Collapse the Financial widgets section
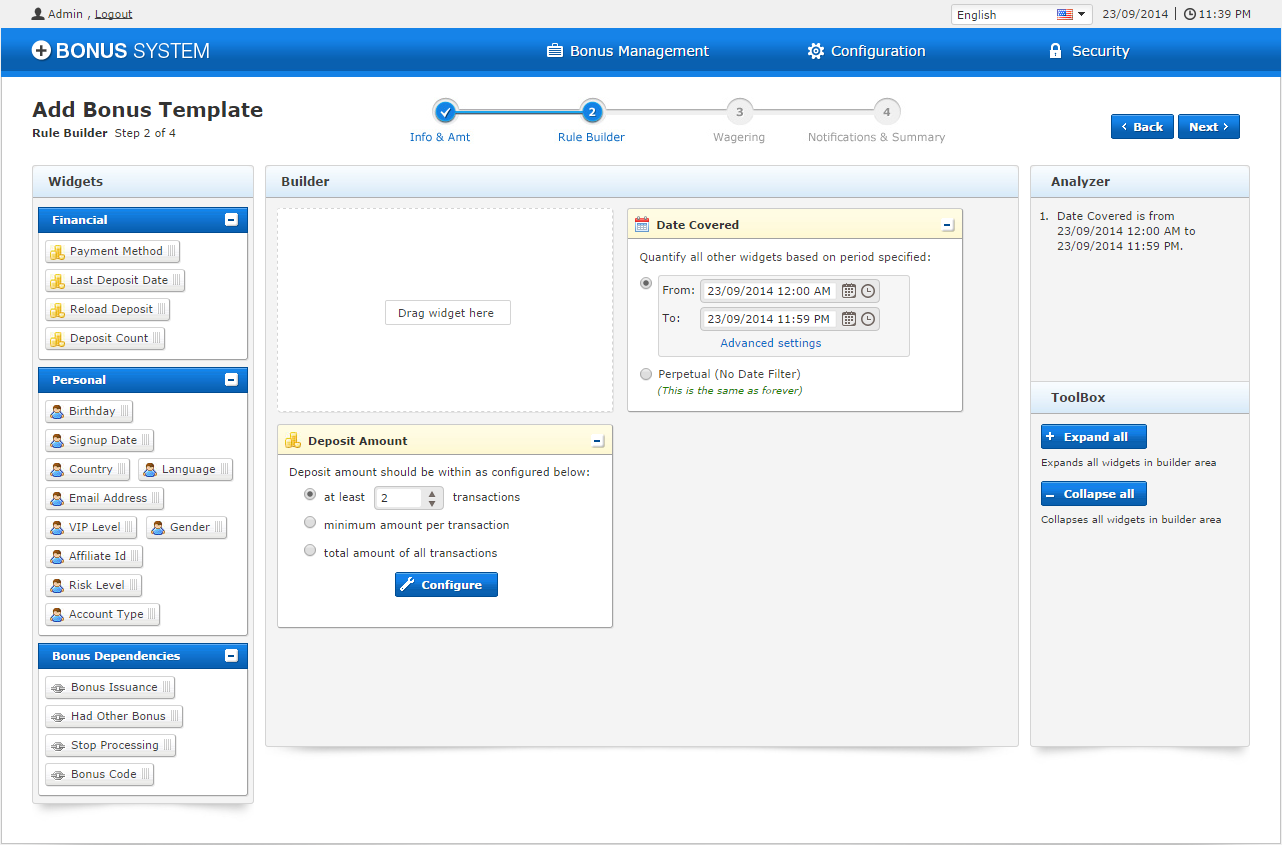Screen dimensions: 1282x845 [x=231, y=220]
